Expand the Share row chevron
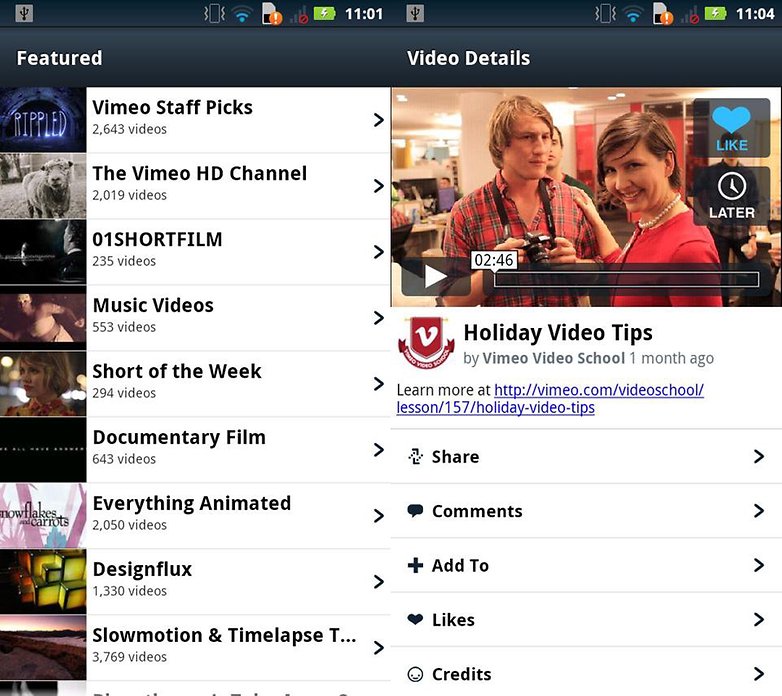The height and width of the screenshot is (696, 782). pos(759,456)
